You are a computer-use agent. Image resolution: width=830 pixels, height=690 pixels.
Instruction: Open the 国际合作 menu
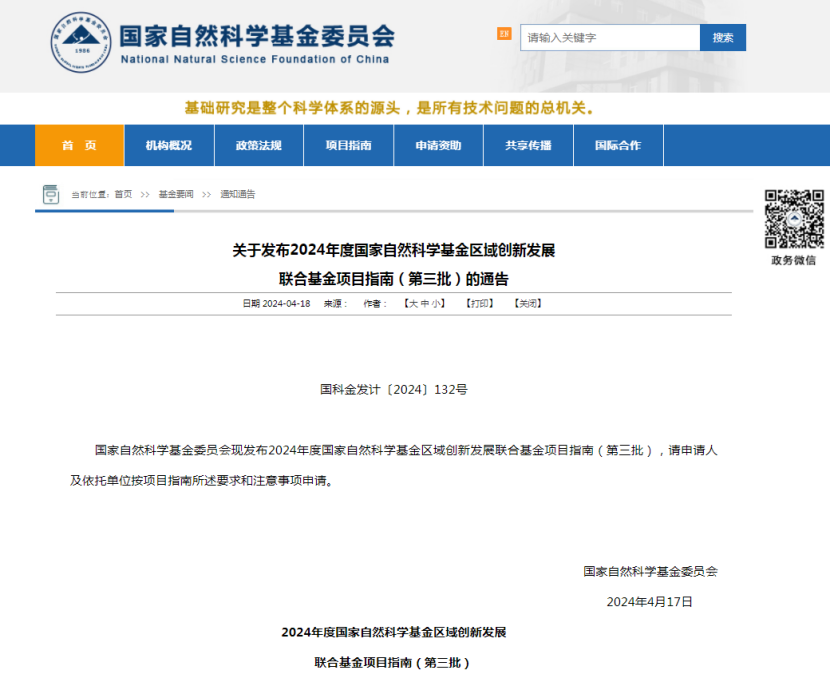pos(618,146)
